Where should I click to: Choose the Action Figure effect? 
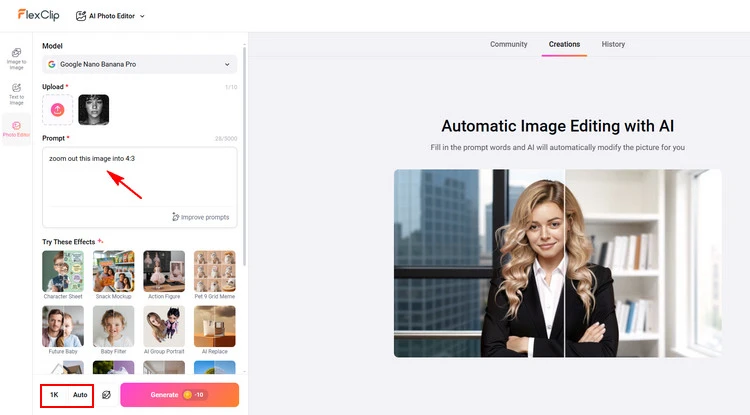click(x=164, y=271)
